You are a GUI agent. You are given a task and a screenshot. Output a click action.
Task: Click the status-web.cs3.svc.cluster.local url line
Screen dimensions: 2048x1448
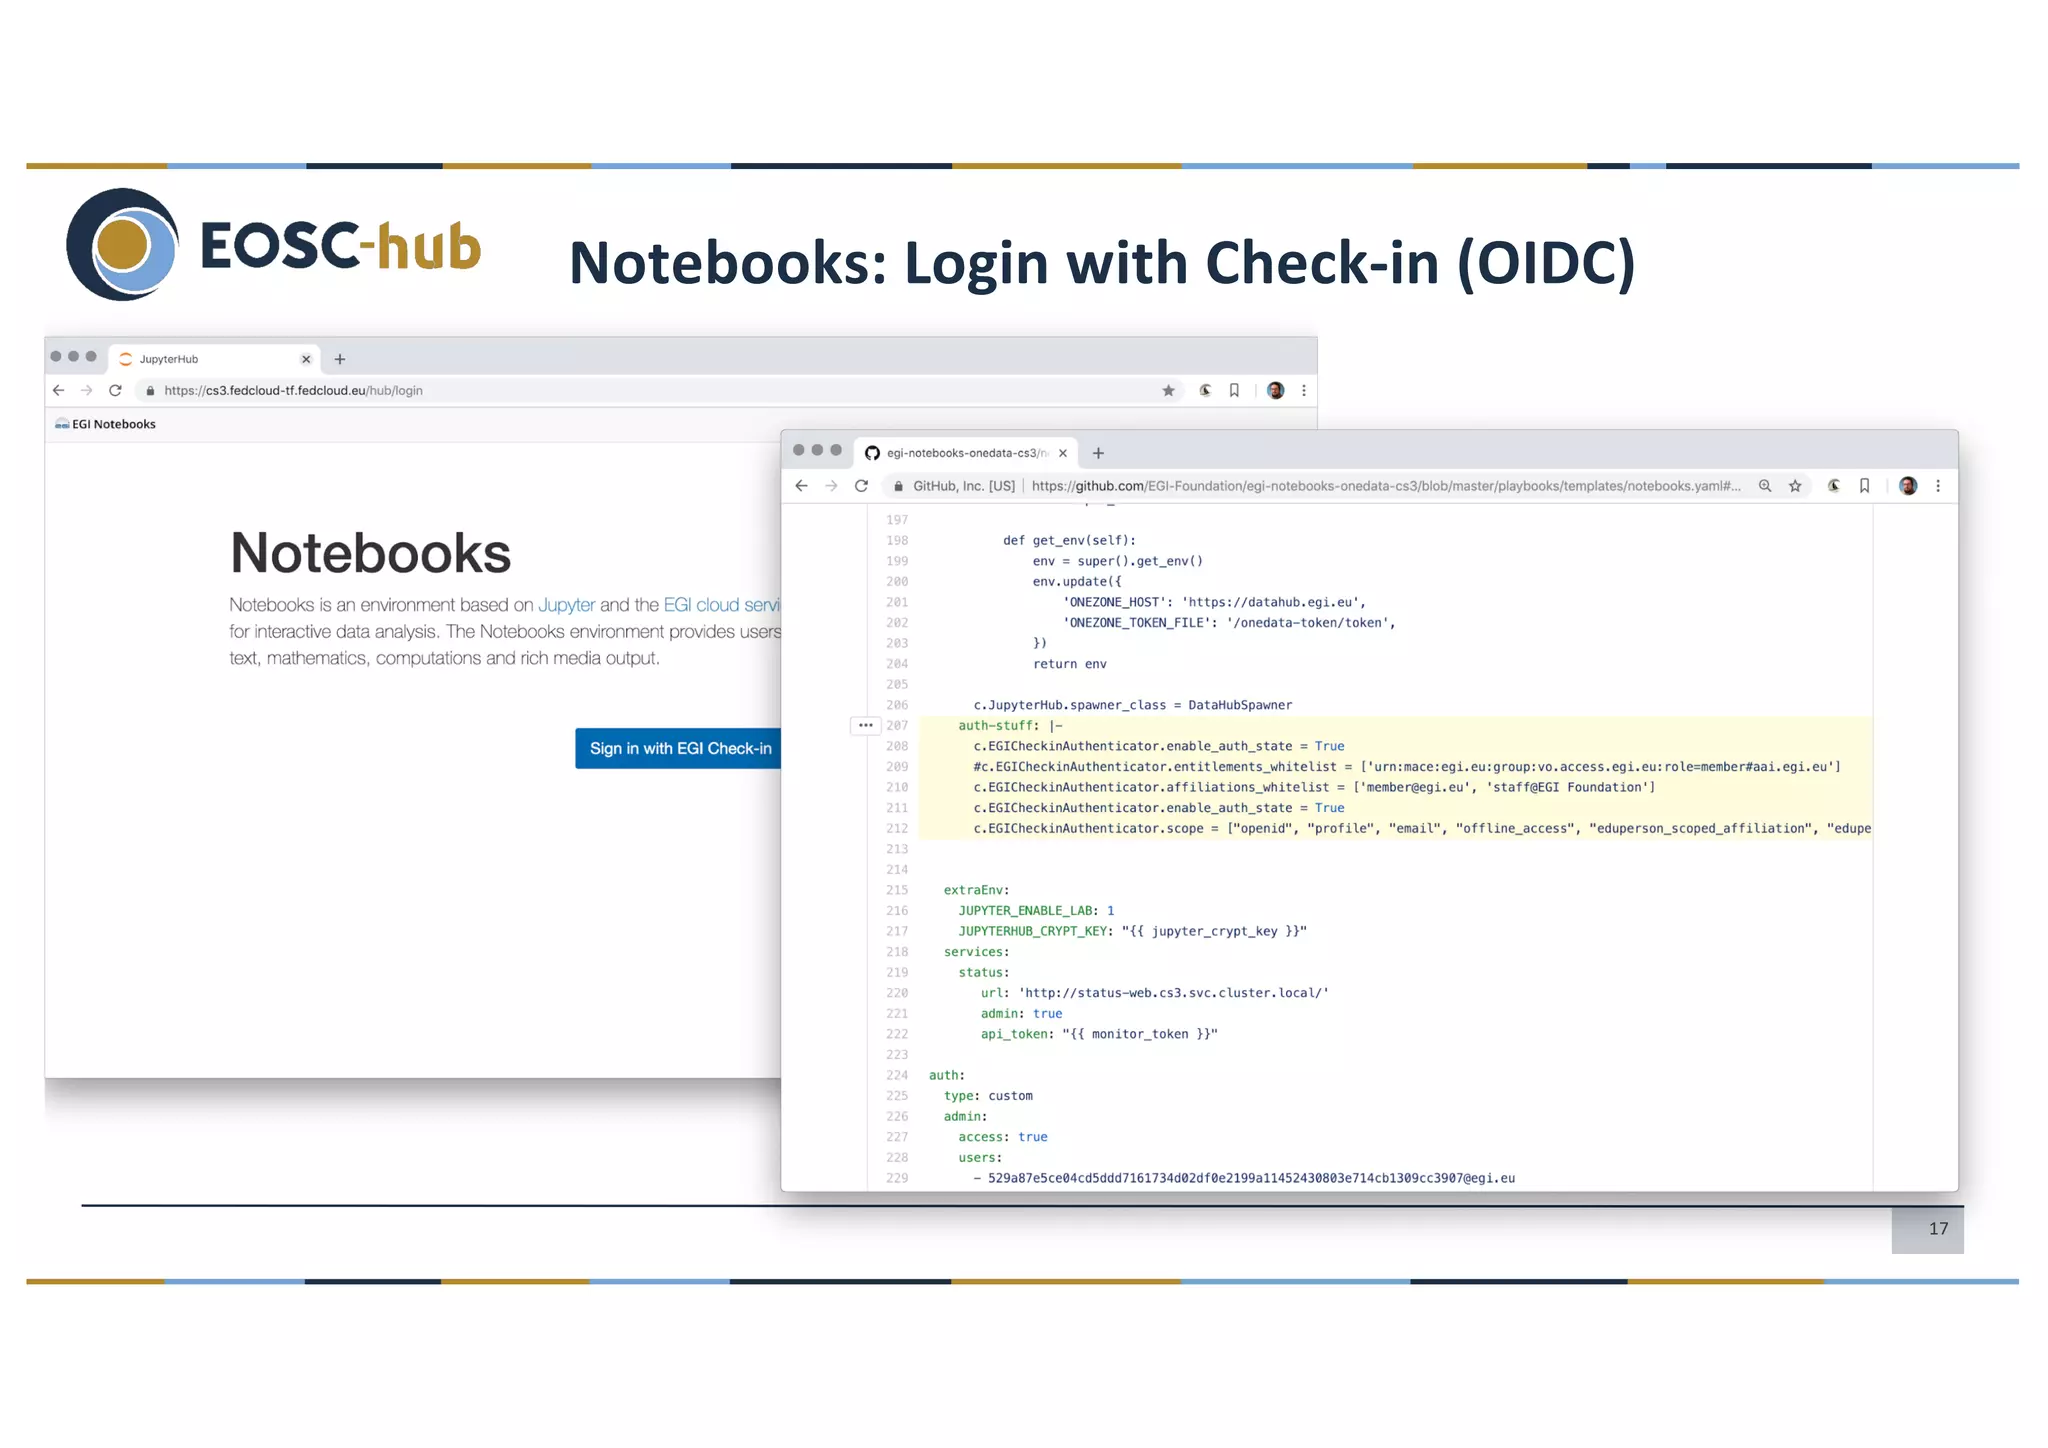click(1154, 993)
